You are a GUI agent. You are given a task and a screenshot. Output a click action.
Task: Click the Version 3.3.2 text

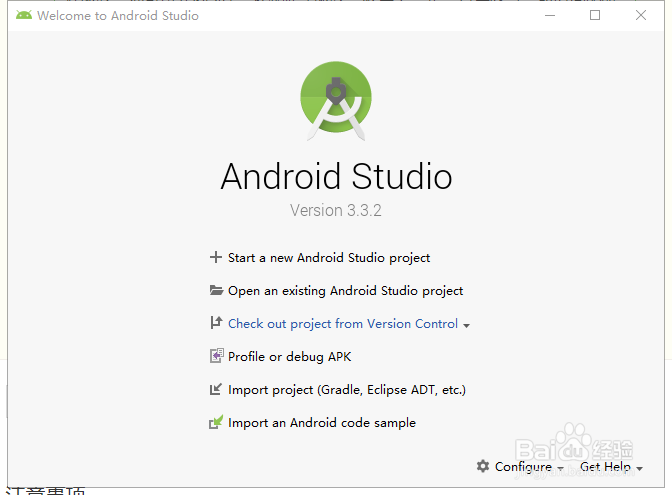pos(336,210)
